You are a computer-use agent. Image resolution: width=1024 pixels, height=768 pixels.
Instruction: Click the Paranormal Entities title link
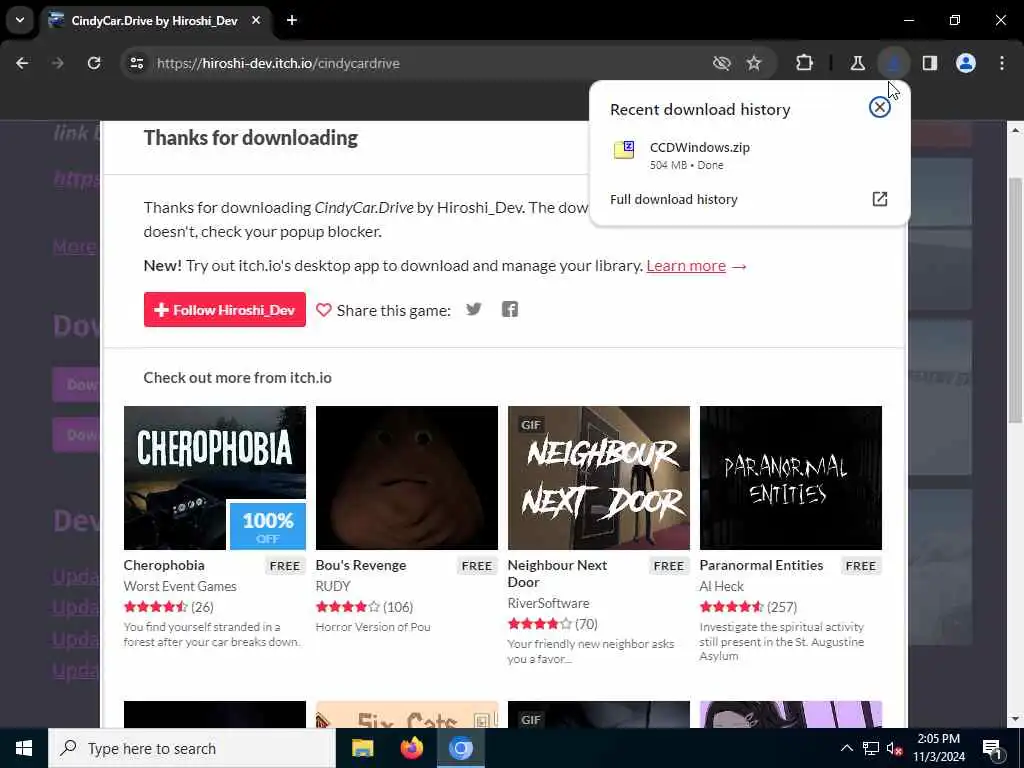pyautogui.click(x=761, y=565)
